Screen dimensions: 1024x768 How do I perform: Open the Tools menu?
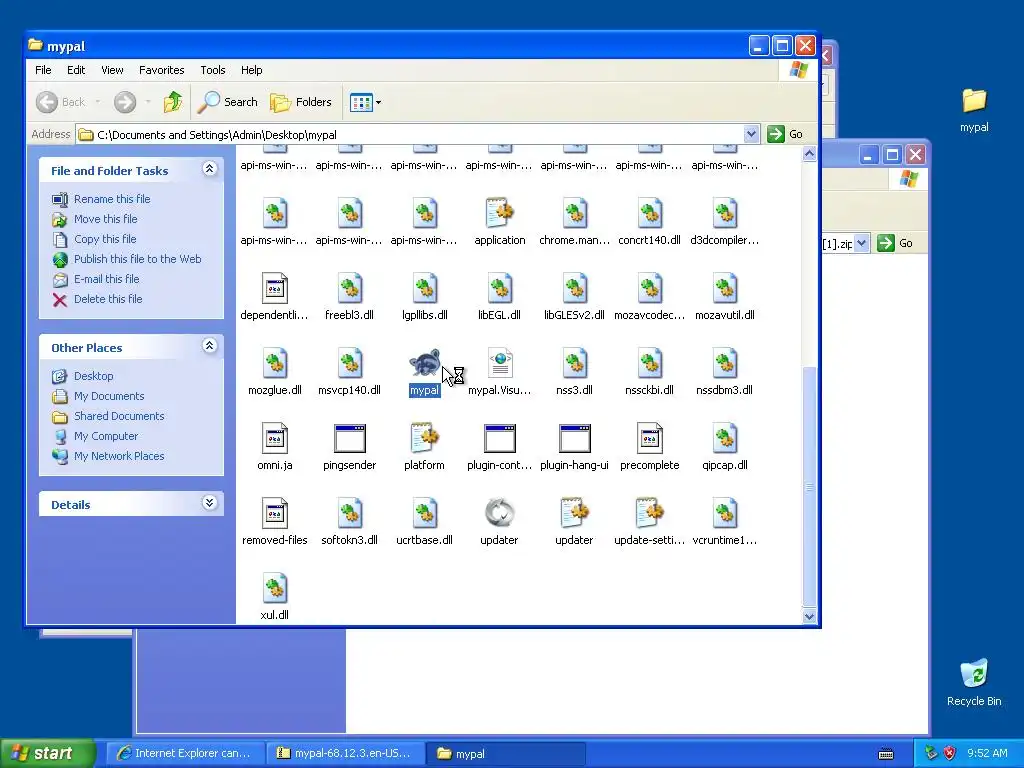point(213,70)
